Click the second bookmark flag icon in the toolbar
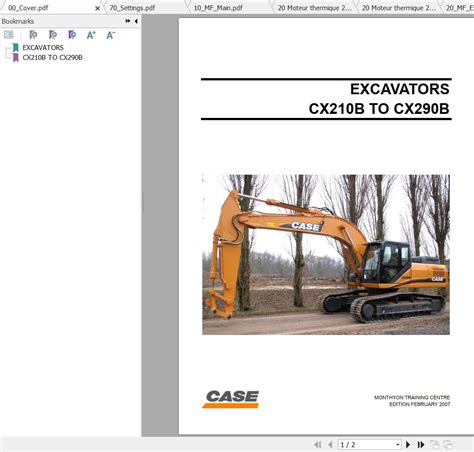474x452 pixels. pos(53,35)
